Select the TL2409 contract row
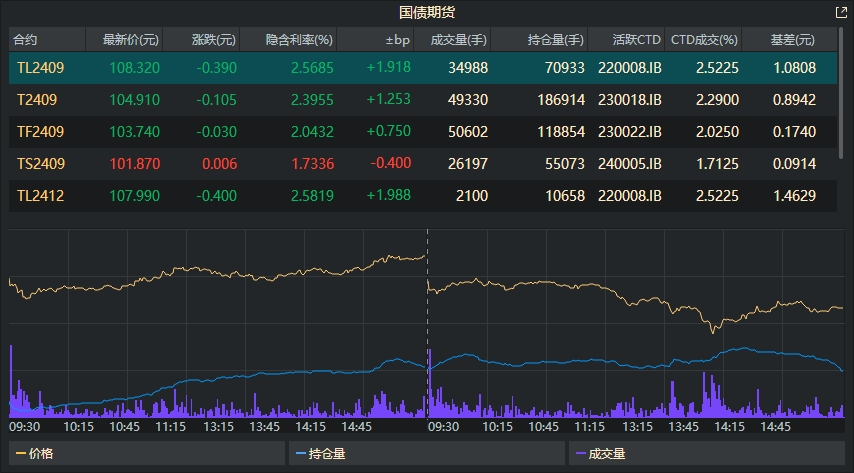Image resolution: width=854 pixels, height=473 pixels. click(x=38, y=68)
